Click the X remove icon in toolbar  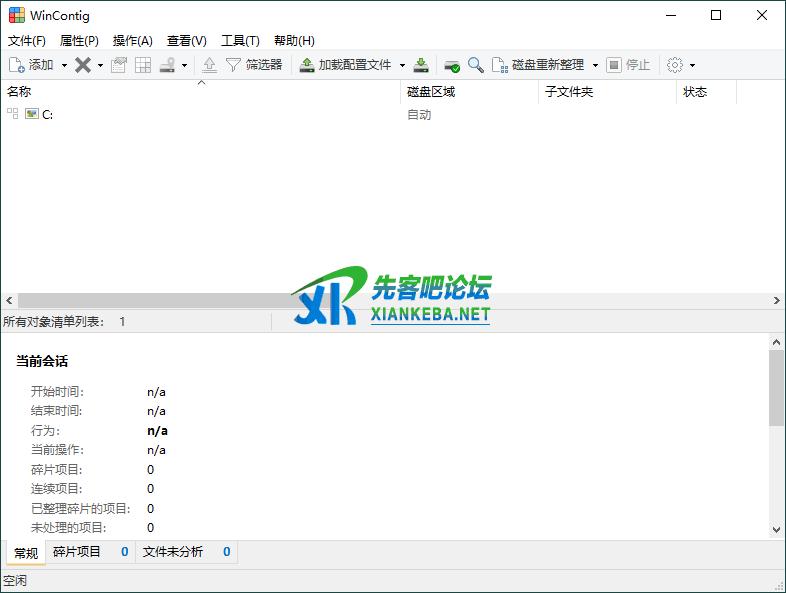[83, 65]
